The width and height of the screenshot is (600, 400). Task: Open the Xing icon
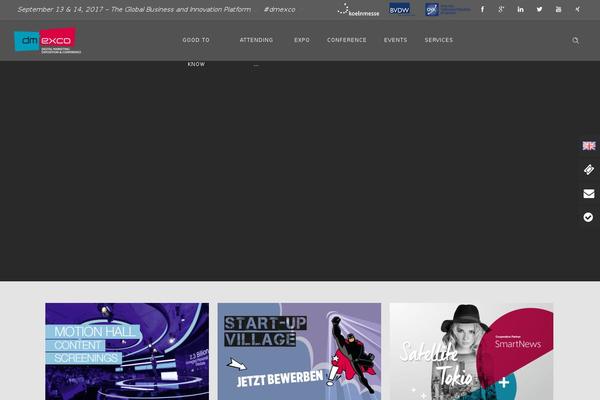(577, 9)
